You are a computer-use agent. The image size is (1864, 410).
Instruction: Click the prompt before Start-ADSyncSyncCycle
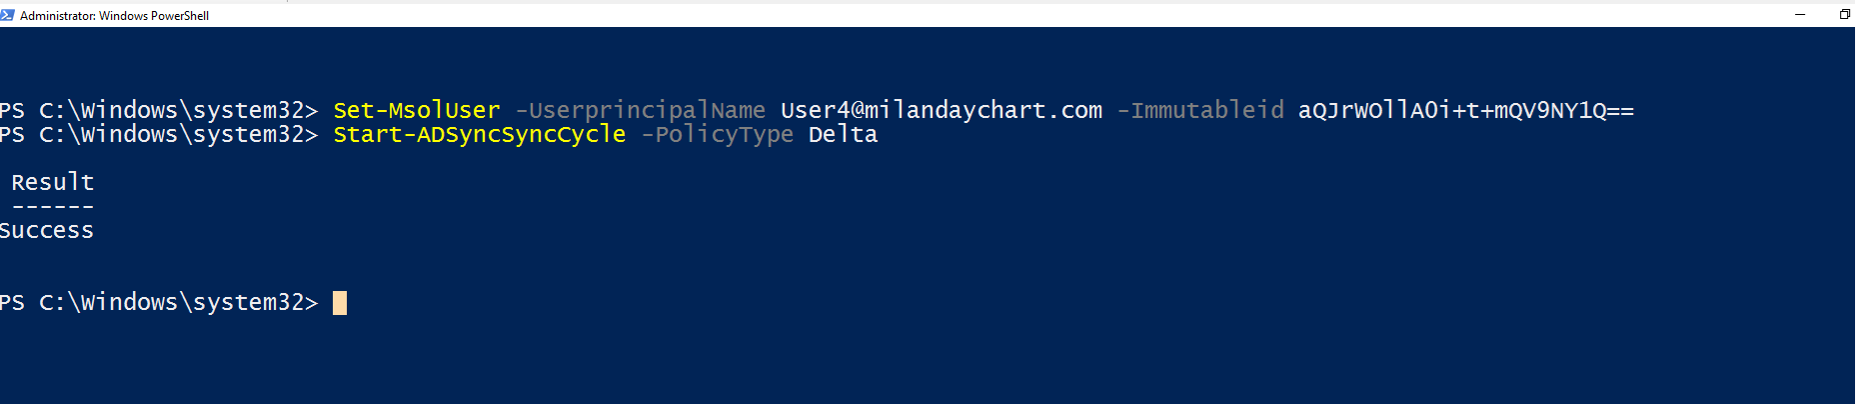159,134
